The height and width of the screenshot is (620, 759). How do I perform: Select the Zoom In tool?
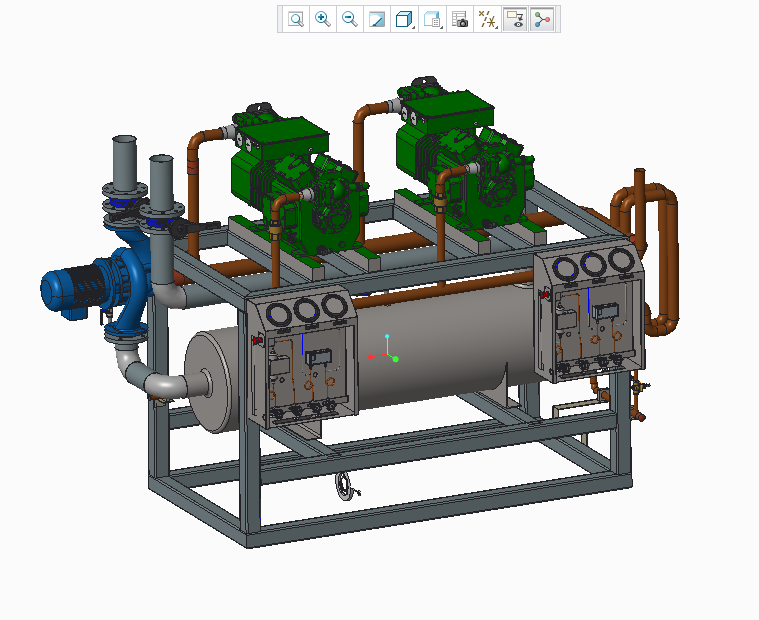click(x=323, y=19)
